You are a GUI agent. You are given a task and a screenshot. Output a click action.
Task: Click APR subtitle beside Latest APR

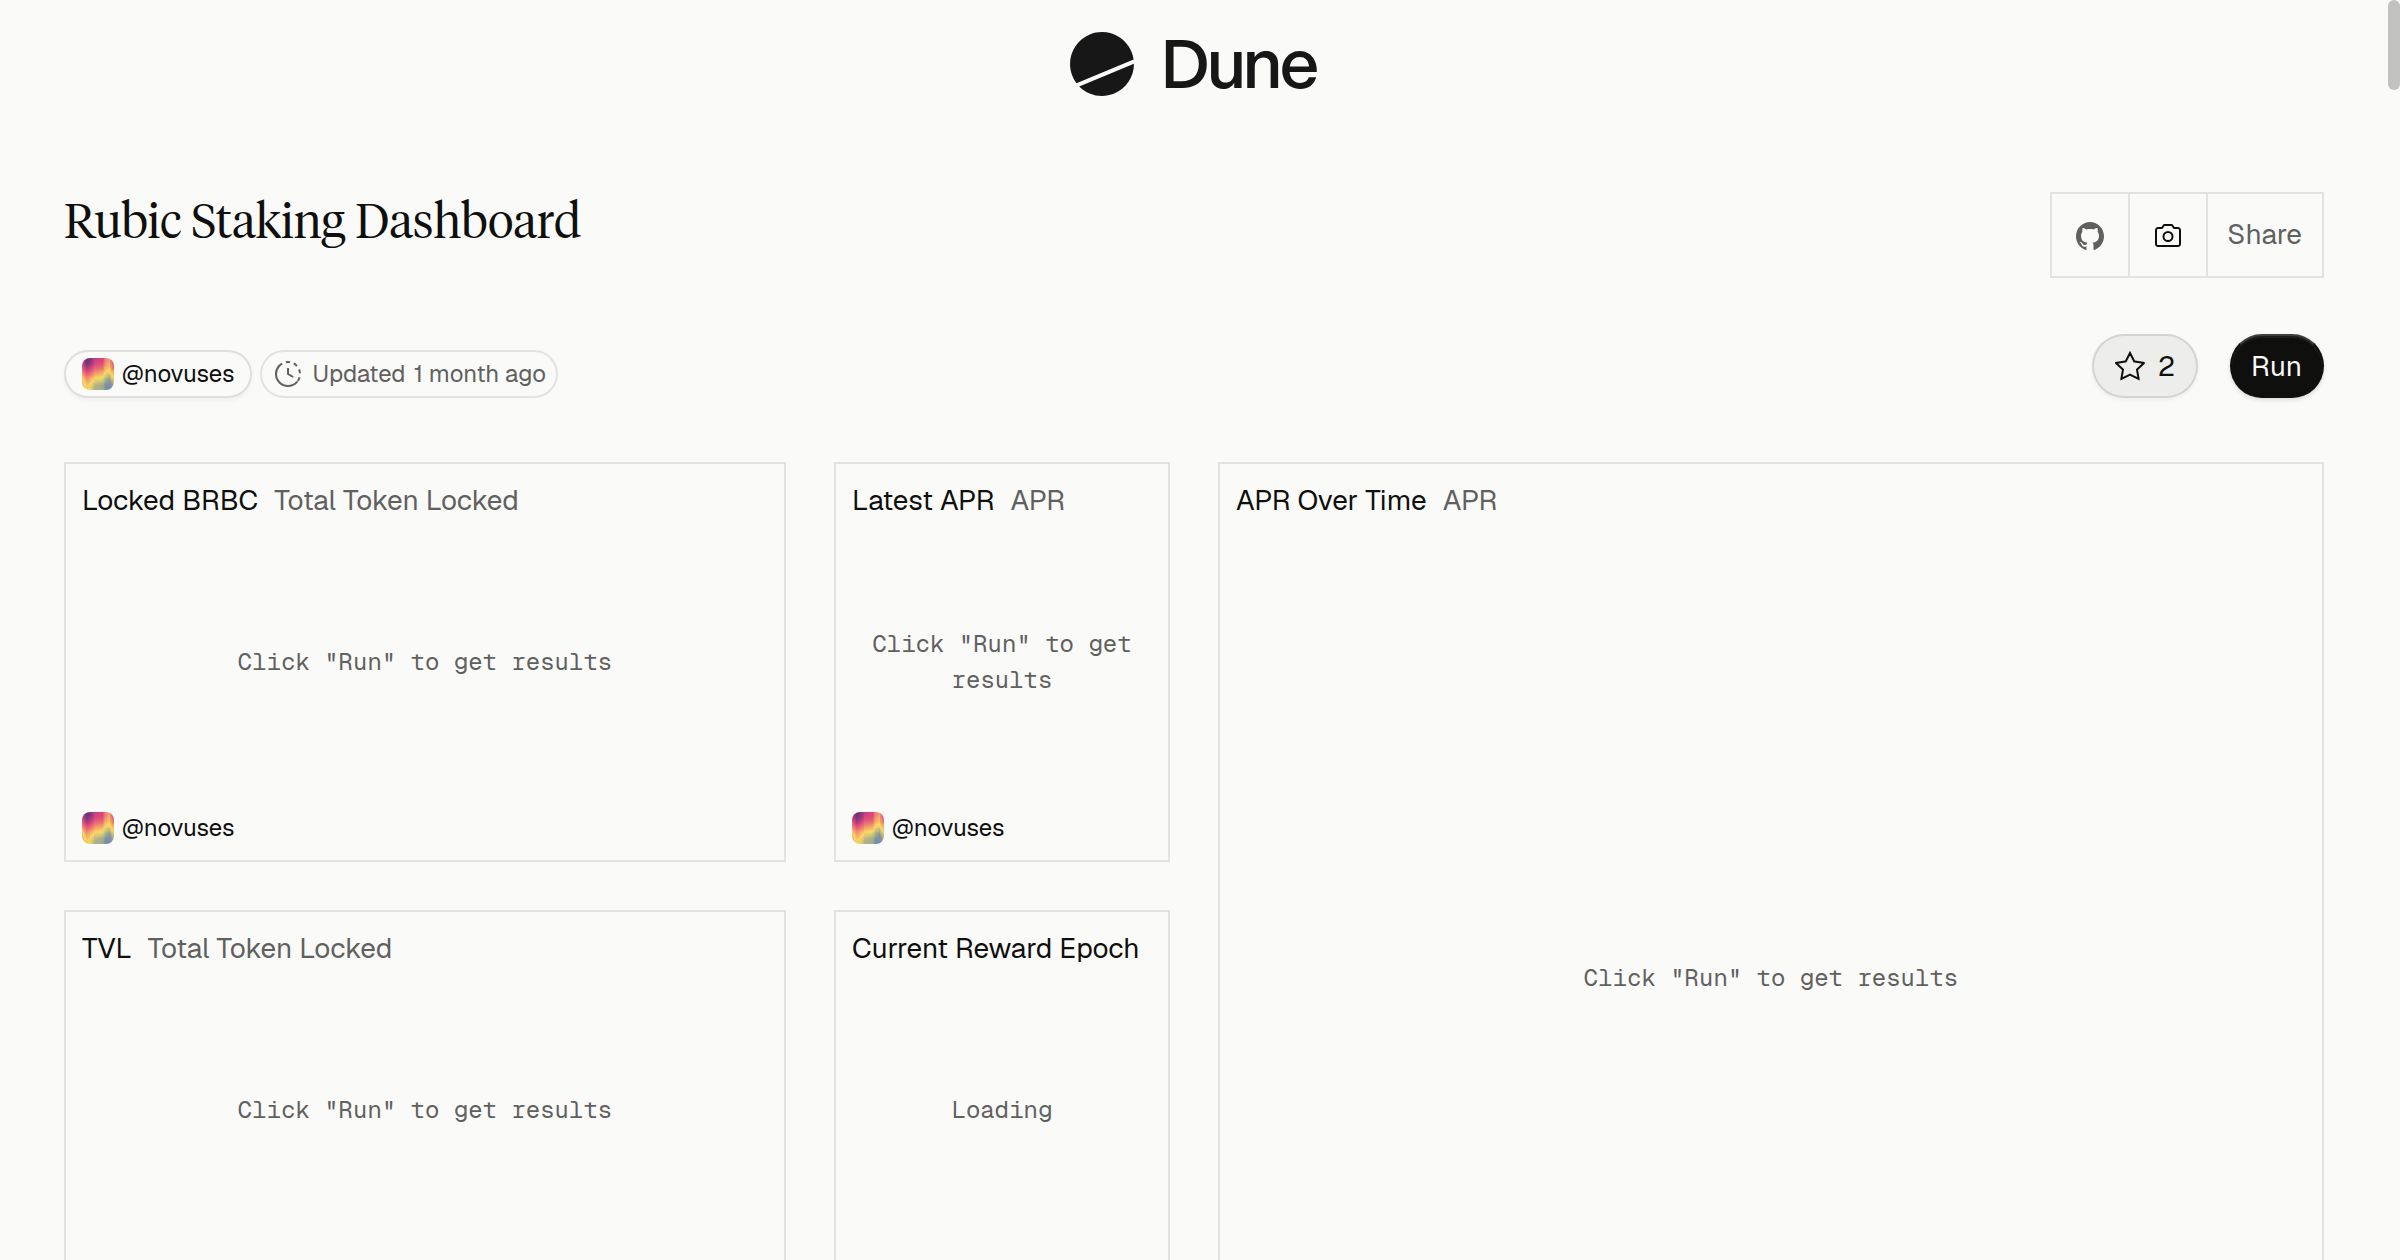click(x=1038, y=500)
